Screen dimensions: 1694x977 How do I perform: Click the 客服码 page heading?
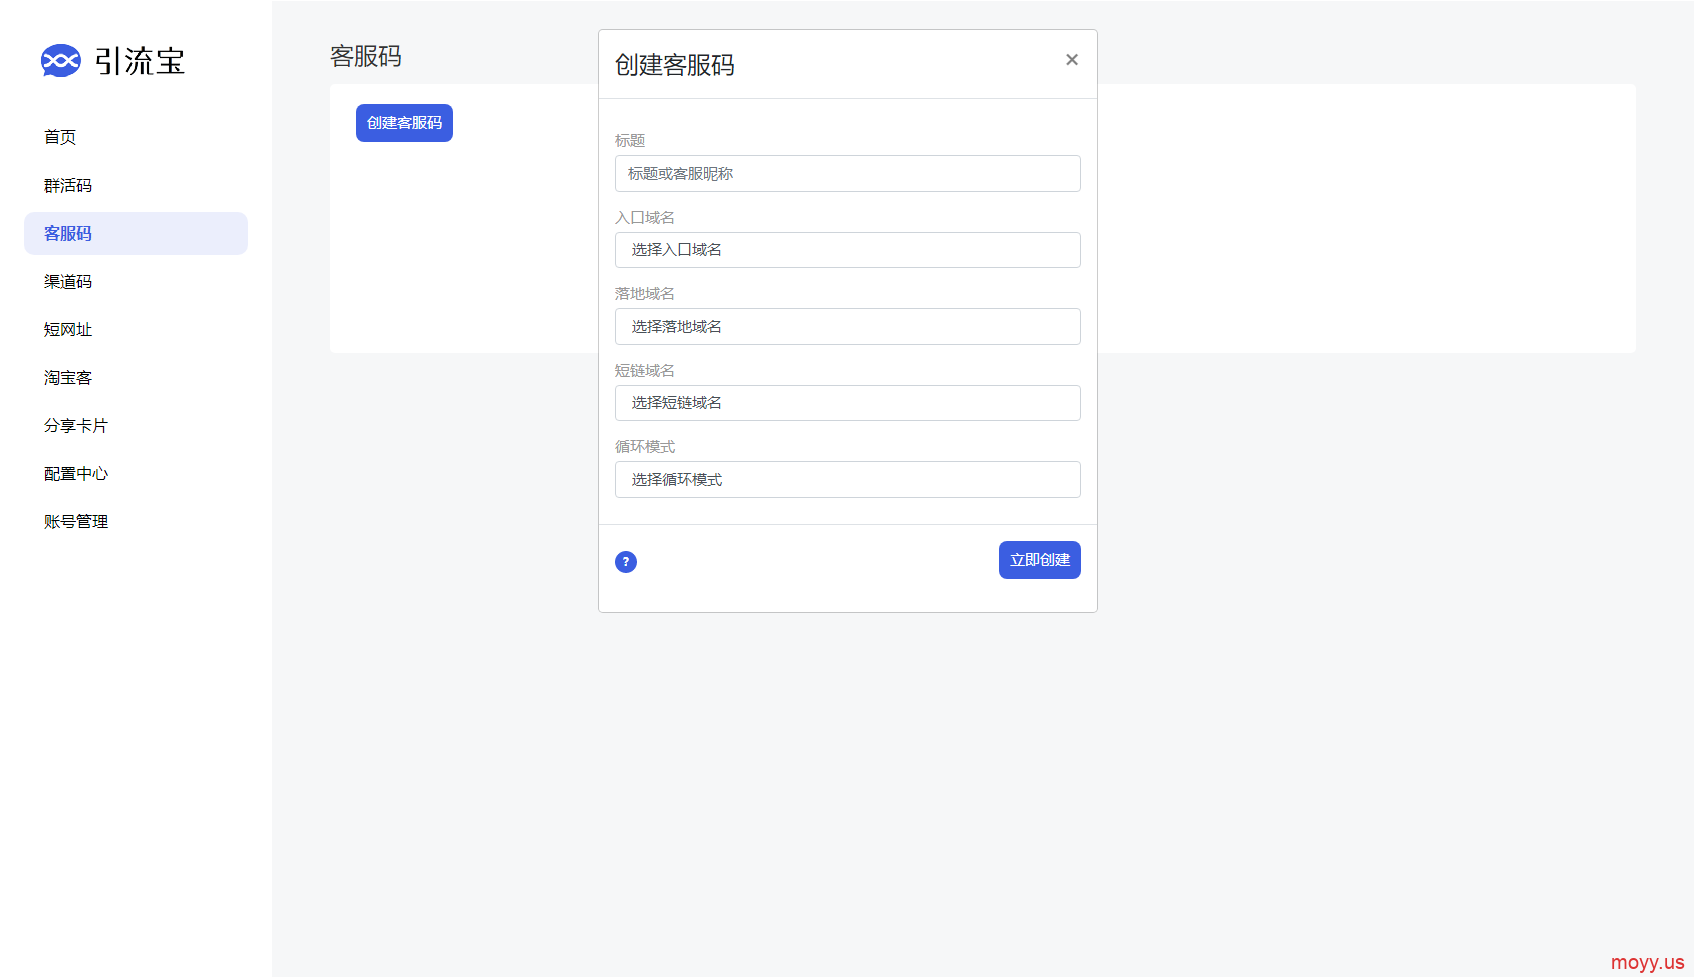coord(366,57)
